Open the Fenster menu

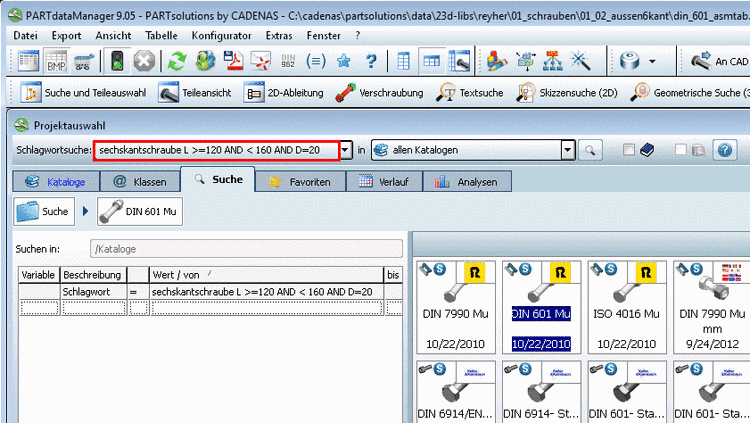click(324, 35)
